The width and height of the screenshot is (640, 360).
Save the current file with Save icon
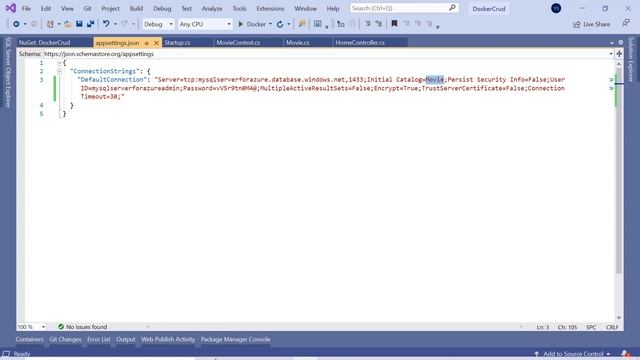point(79,24)
